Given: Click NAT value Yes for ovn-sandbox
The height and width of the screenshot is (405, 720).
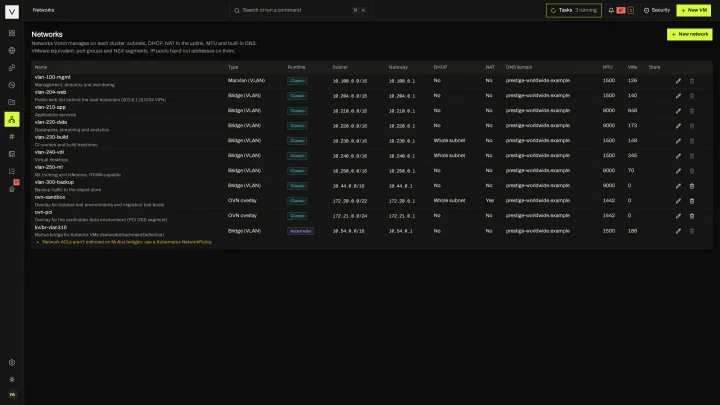Looking at the screenshot, I should tap(490, 201).
